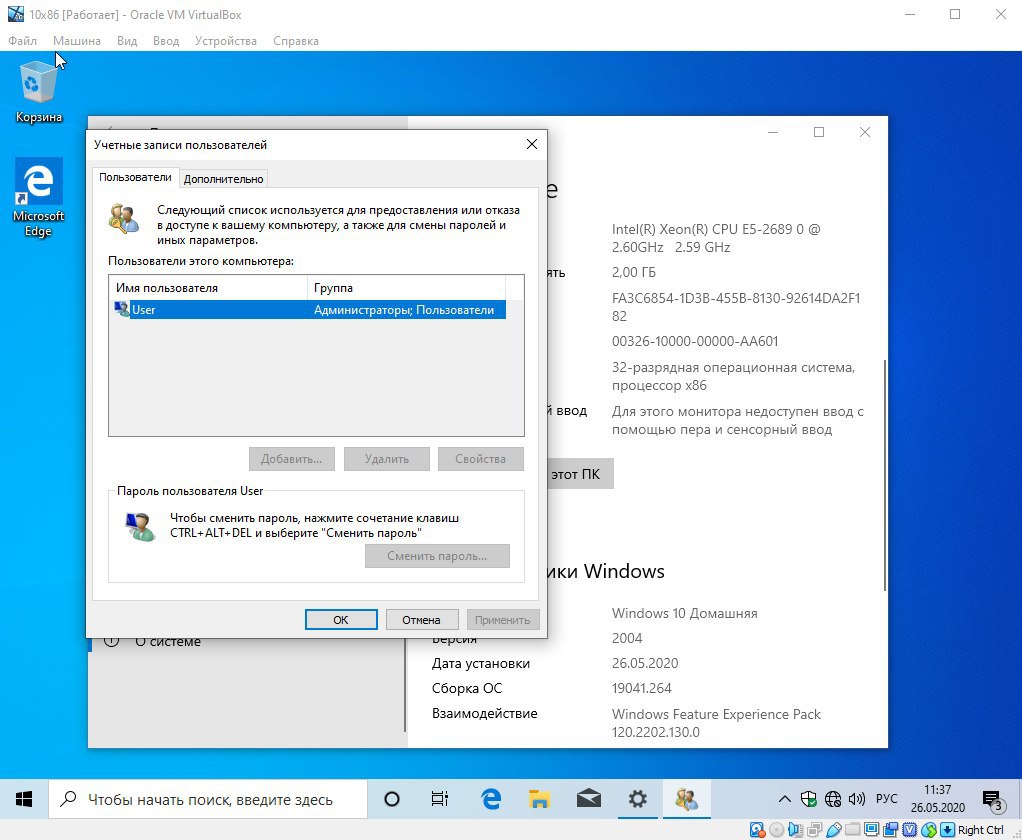Switch to the Дополнительно tab
Image resolution: width=1022 pixels, height=840 pixels.
[x=224, y=179]
